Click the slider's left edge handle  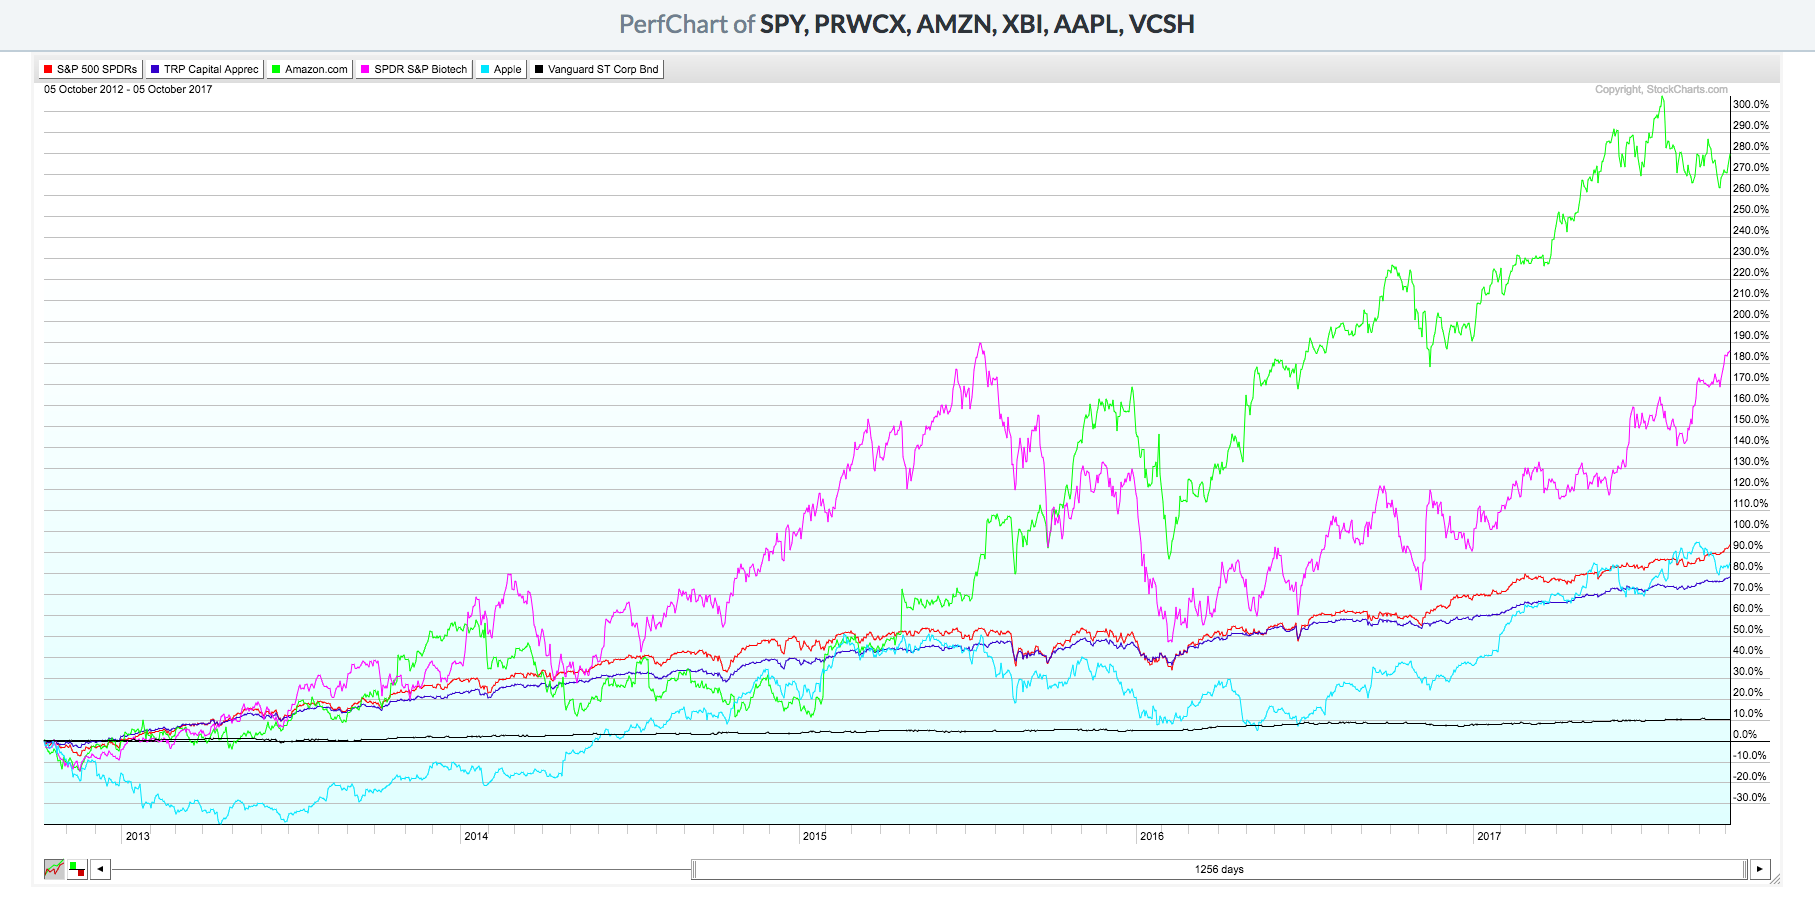(x=694, y=869)
